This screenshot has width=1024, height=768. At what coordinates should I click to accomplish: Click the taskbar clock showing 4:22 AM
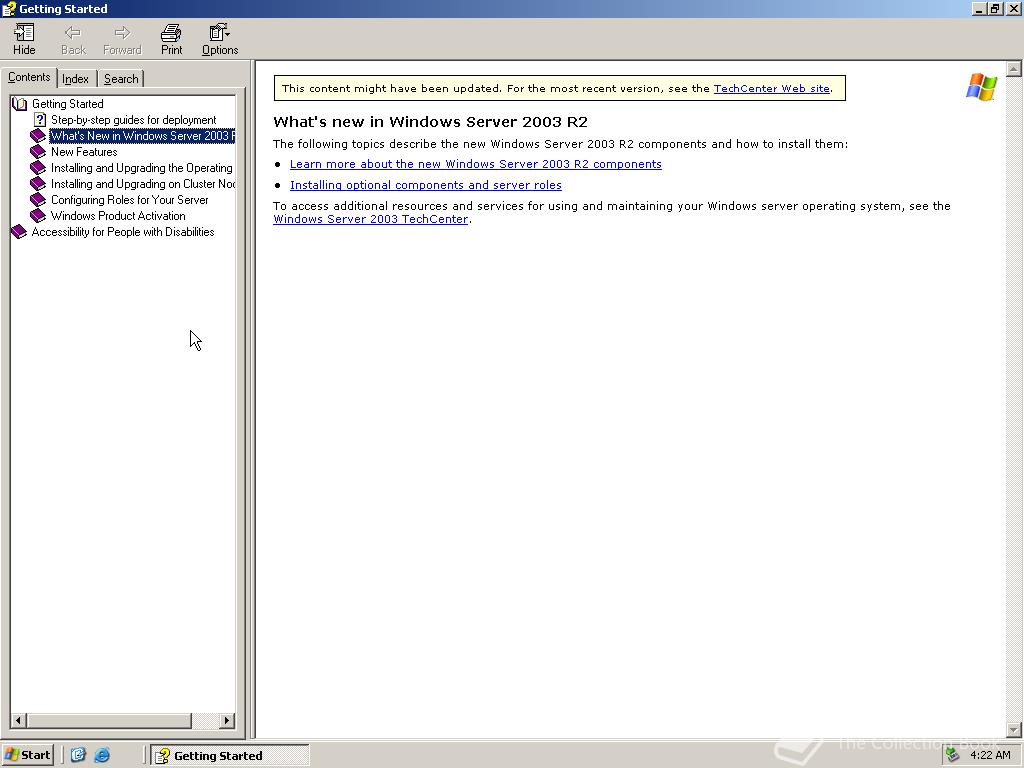990,755
